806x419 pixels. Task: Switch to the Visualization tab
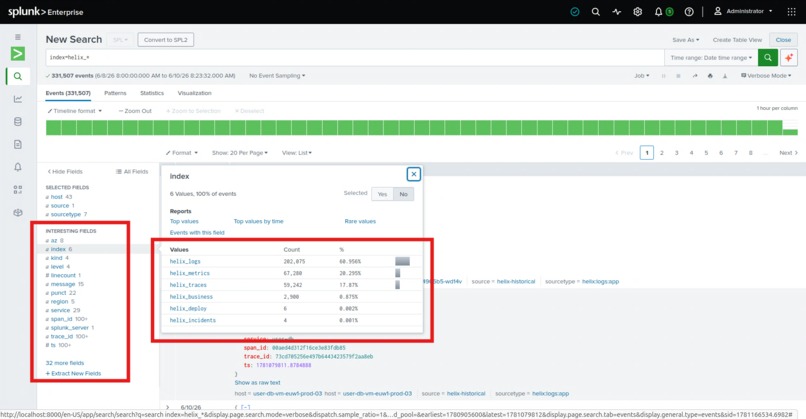pyautogui.click(x=194, y=93)
